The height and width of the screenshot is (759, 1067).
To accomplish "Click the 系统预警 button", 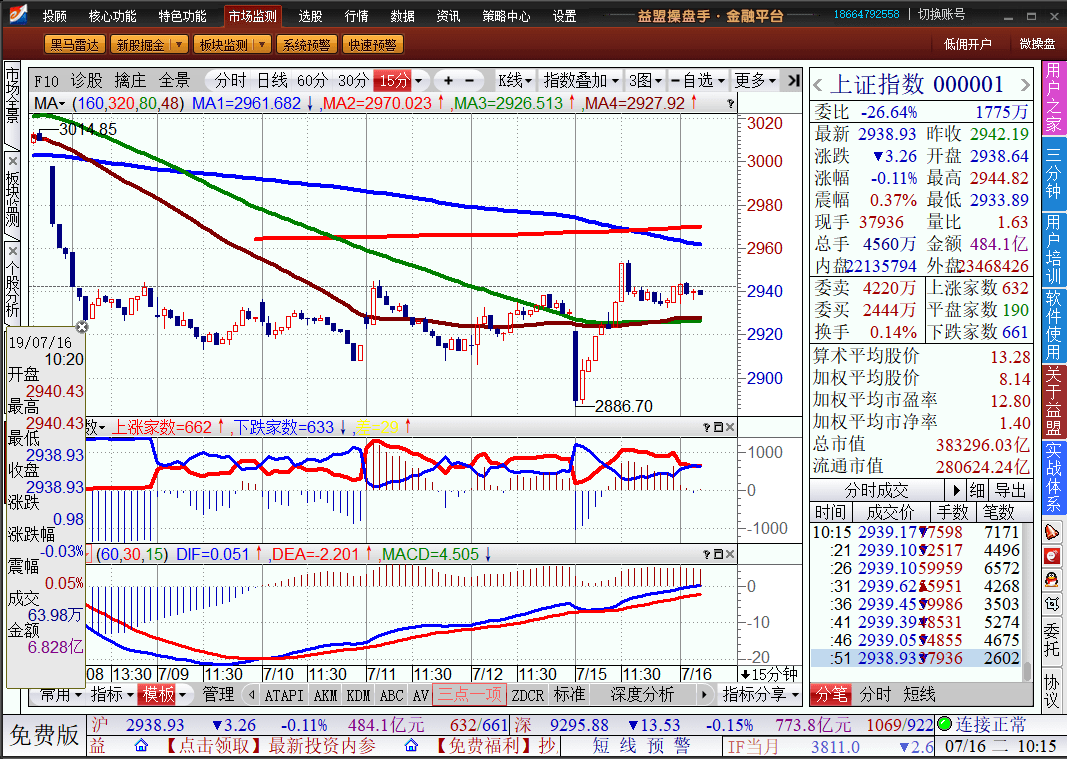I will [306, 45].
